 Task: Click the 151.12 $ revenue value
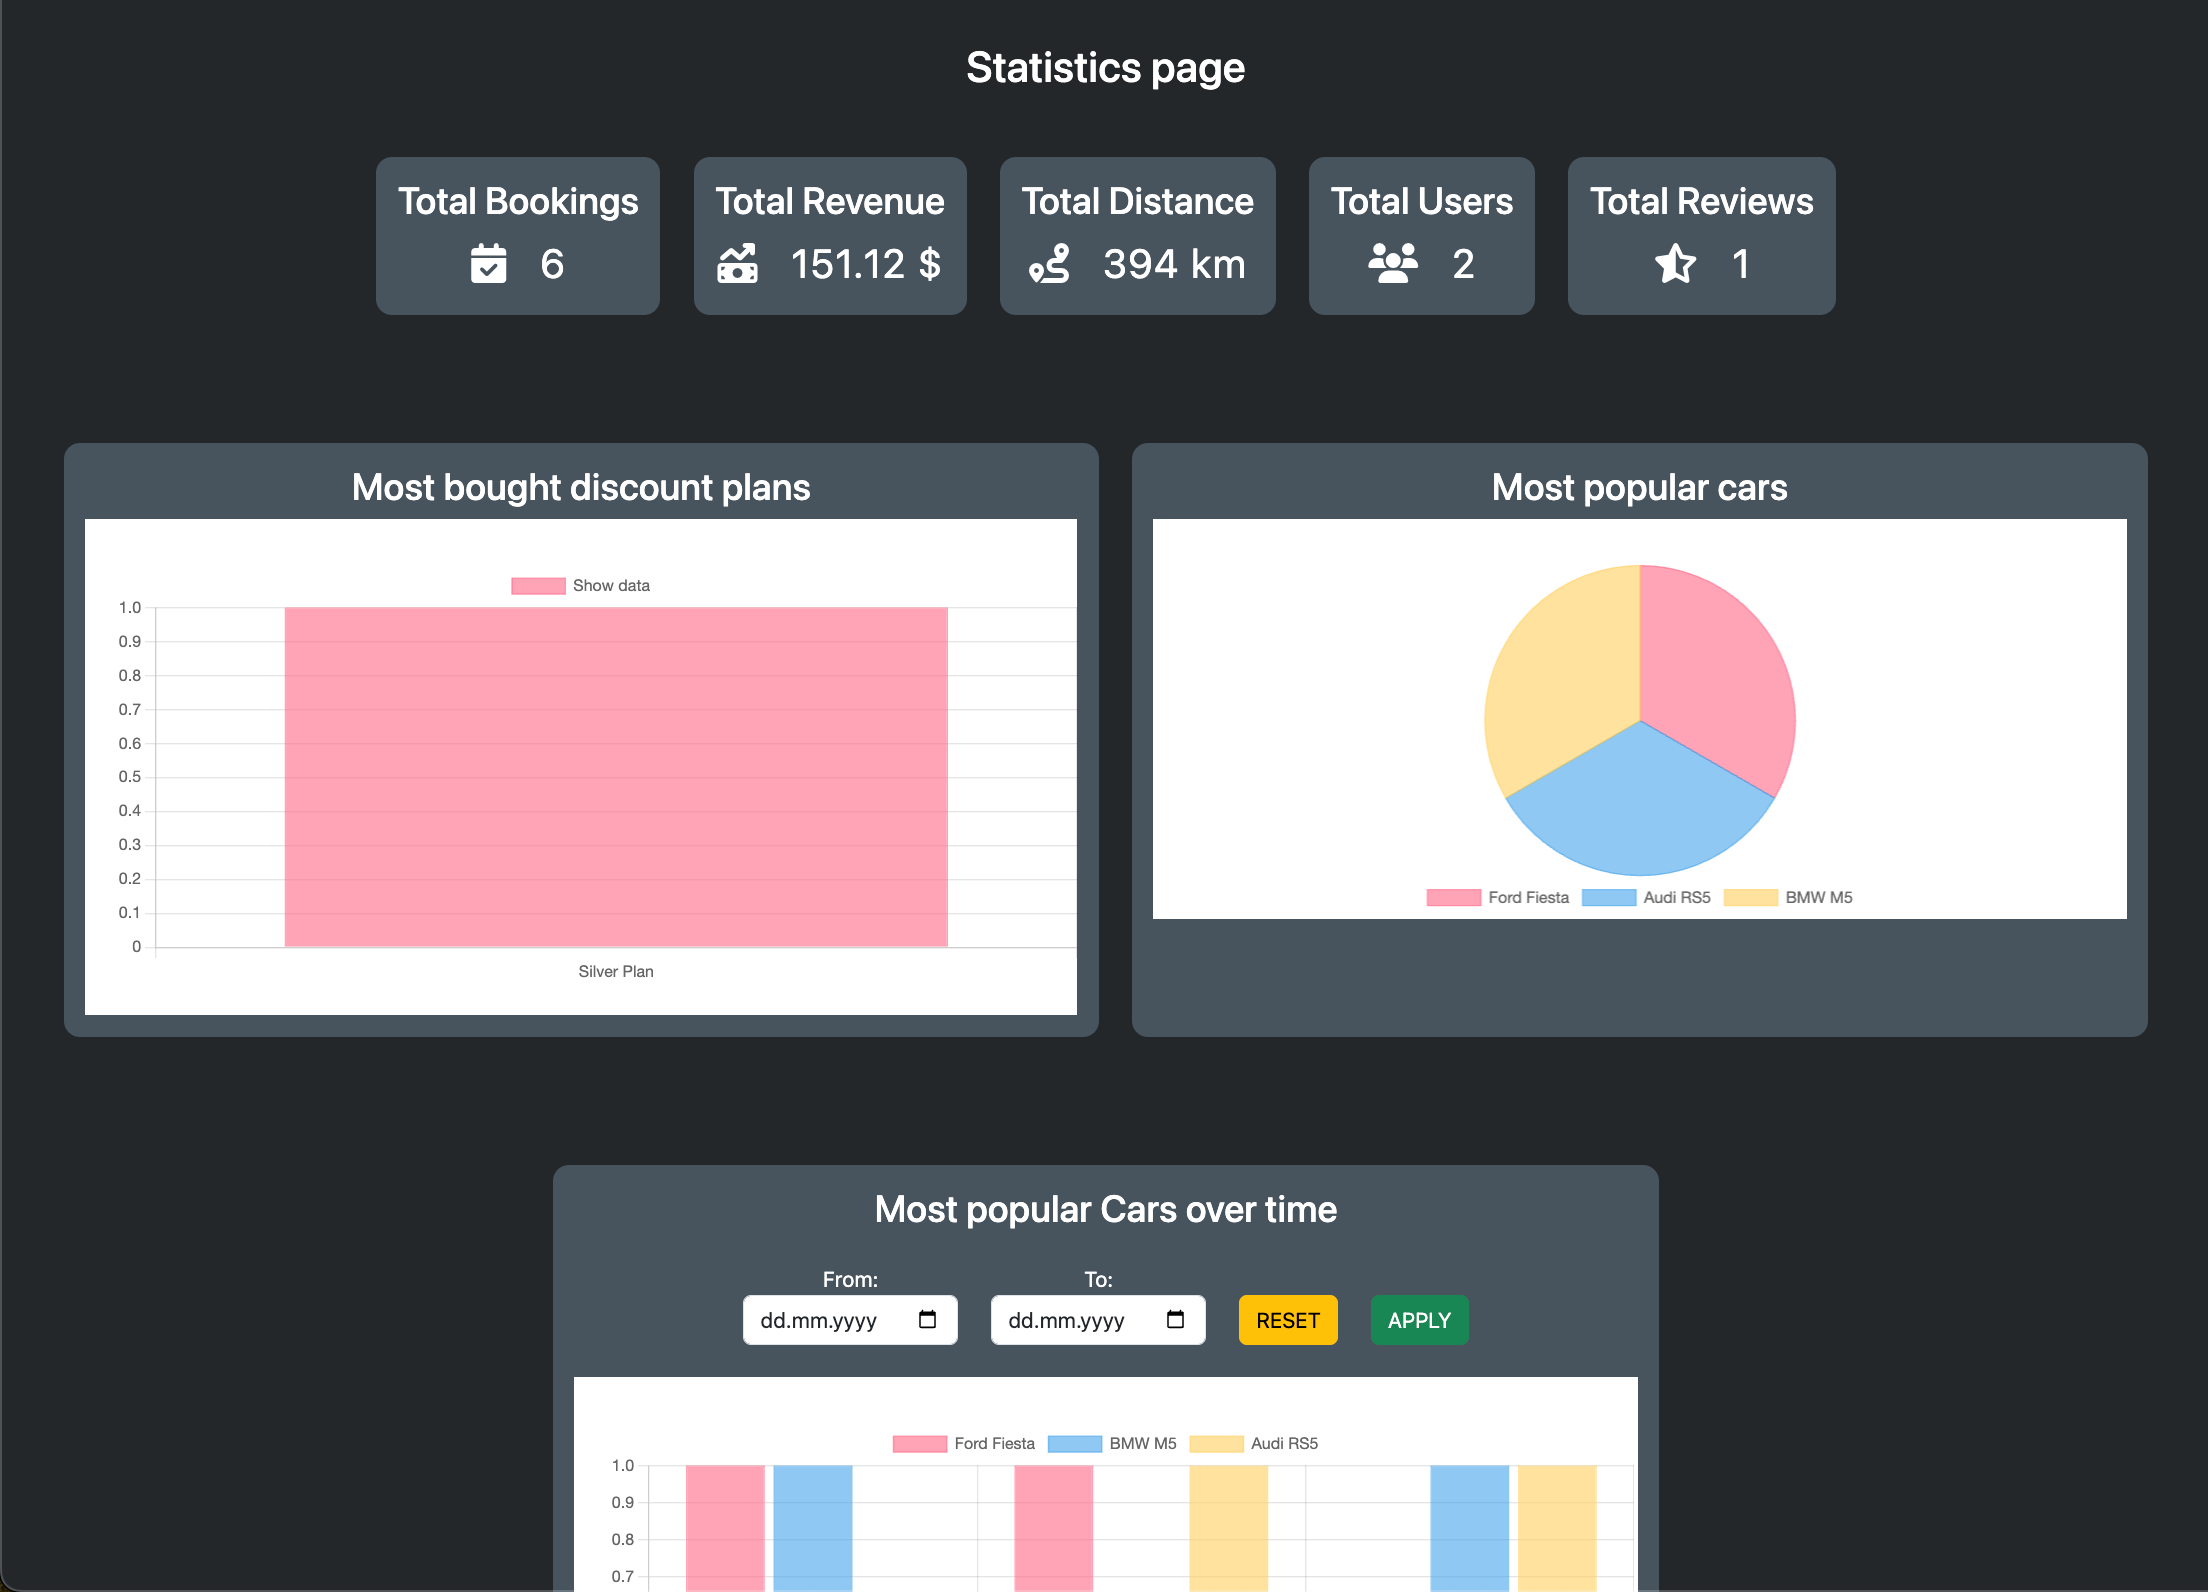coord(866,264)
